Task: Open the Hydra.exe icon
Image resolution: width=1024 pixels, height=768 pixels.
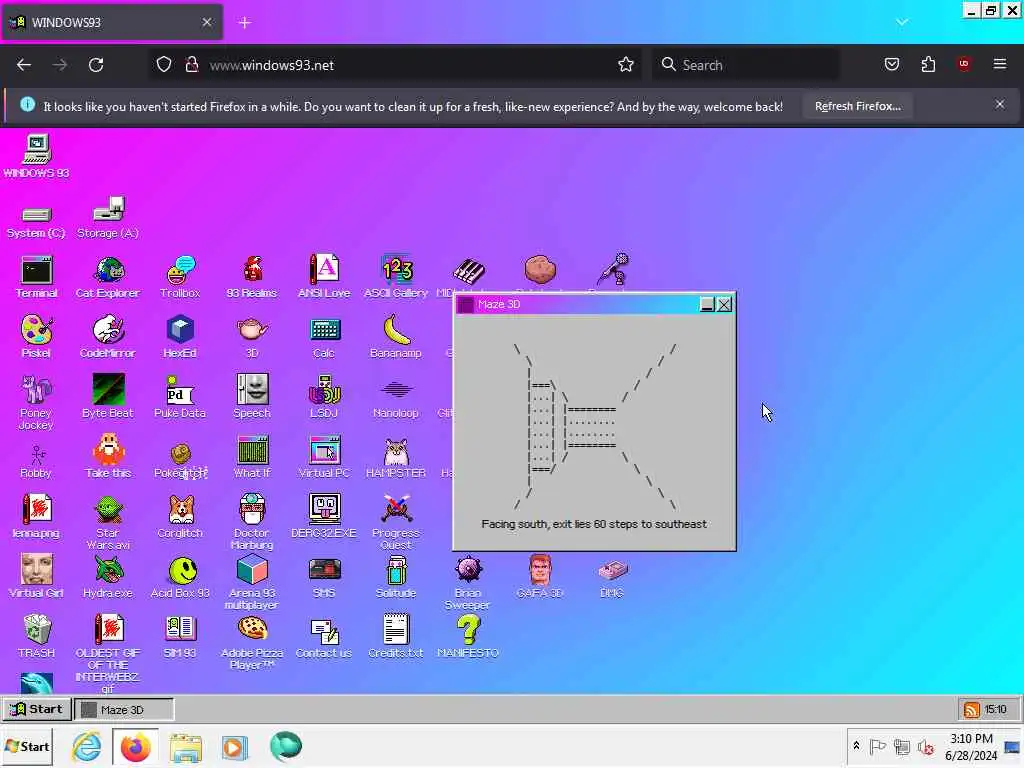Action: click(x=108, y=577)
